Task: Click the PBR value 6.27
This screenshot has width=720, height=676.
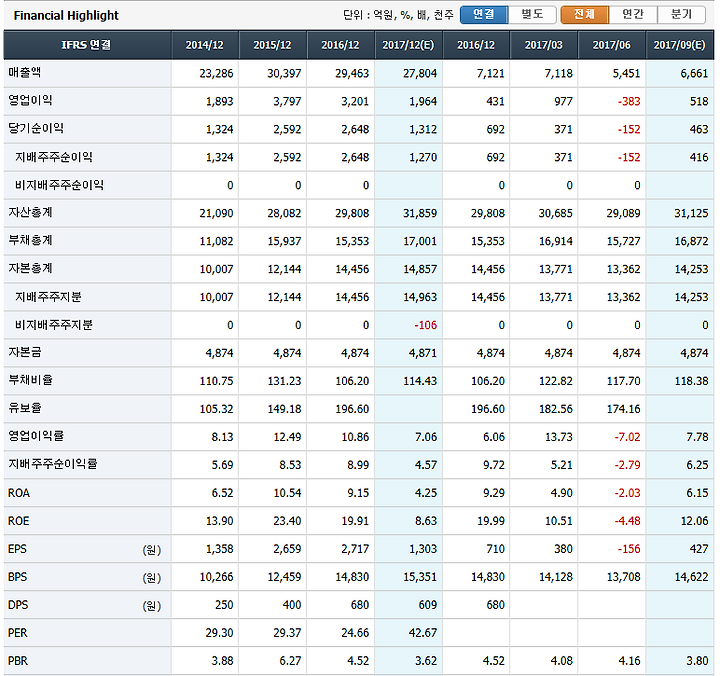Action: coord(290,661)
